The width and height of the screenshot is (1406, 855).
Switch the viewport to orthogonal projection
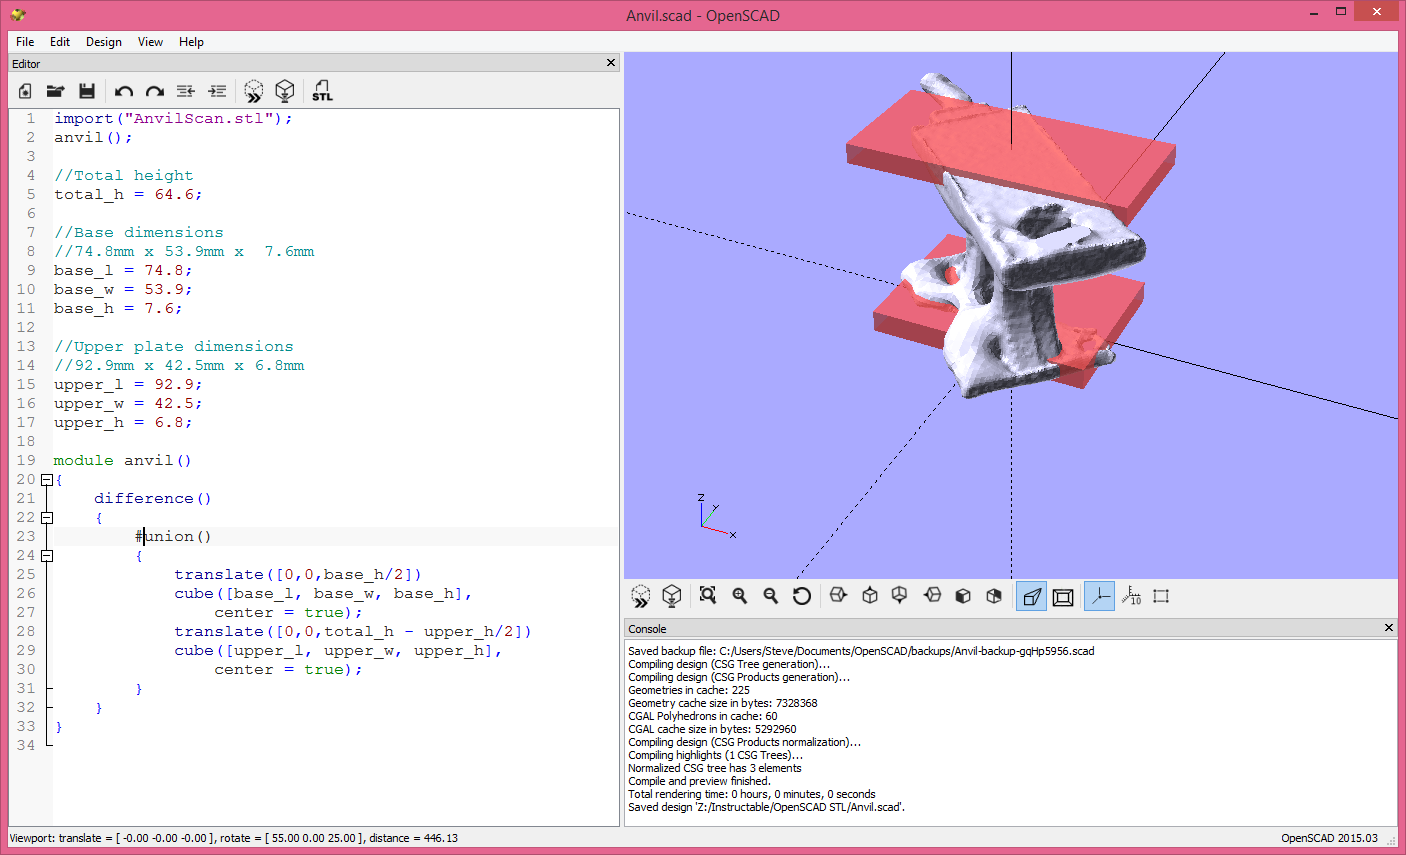click(x=1063, y=595)
